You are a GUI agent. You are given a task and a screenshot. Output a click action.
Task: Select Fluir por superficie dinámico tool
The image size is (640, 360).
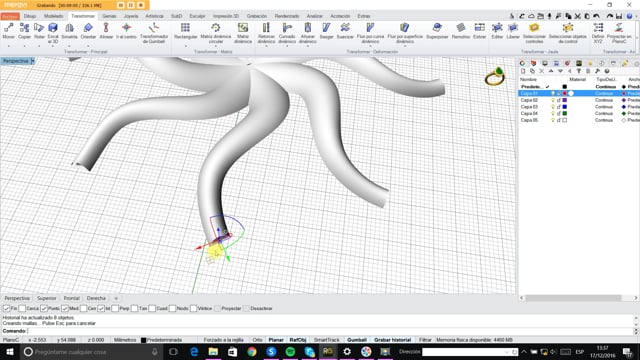pyautogui.click(x=405, y=33)
